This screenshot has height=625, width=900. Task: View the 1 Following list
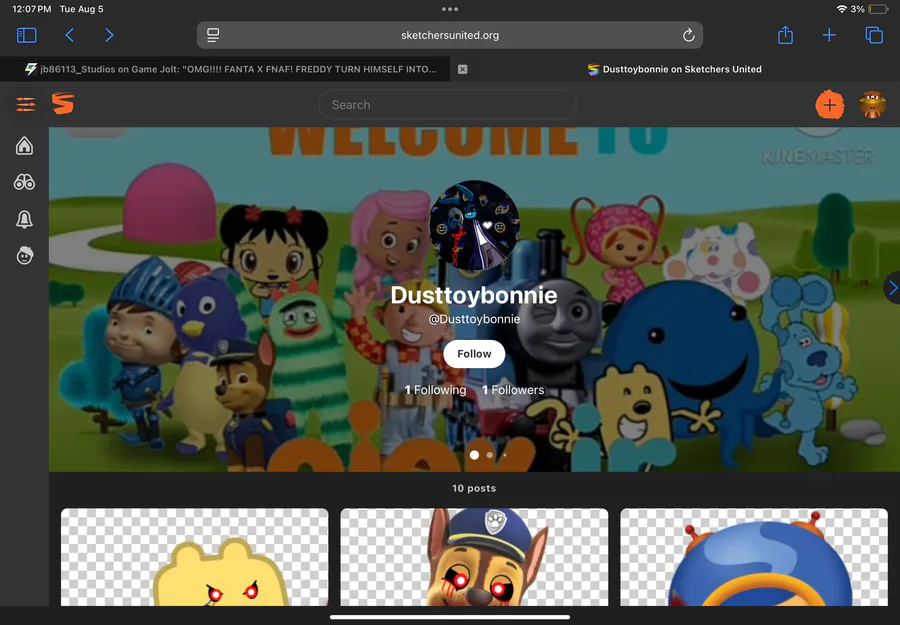(x=435, y=390)
